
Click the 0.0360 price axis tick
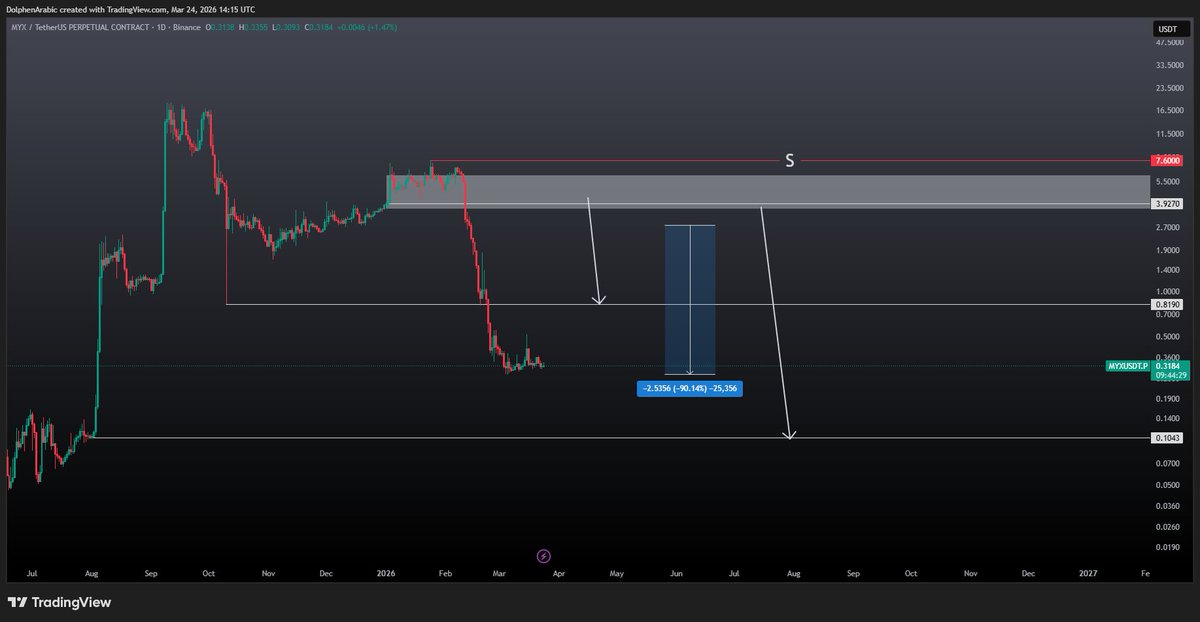pyautogui.click(x=1170, y=506)
